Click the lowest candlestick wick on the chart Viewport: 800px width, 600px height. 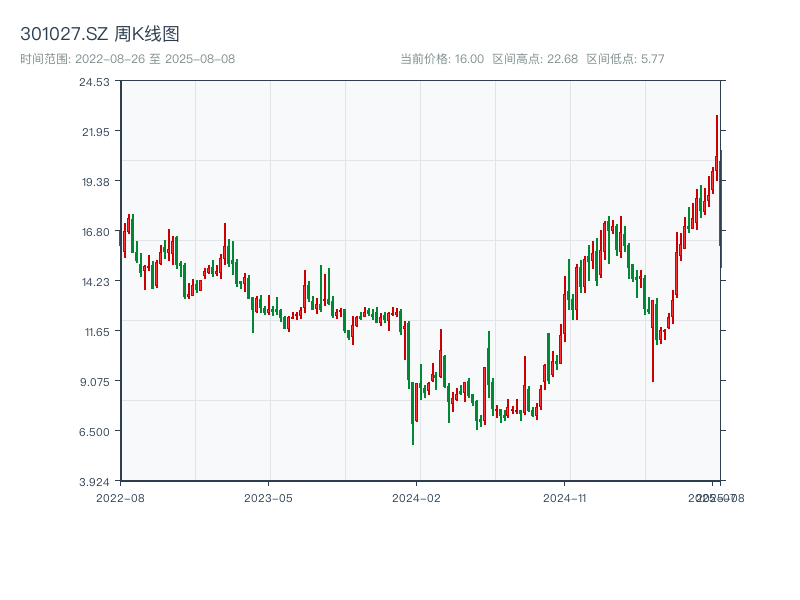coord(413,442)
